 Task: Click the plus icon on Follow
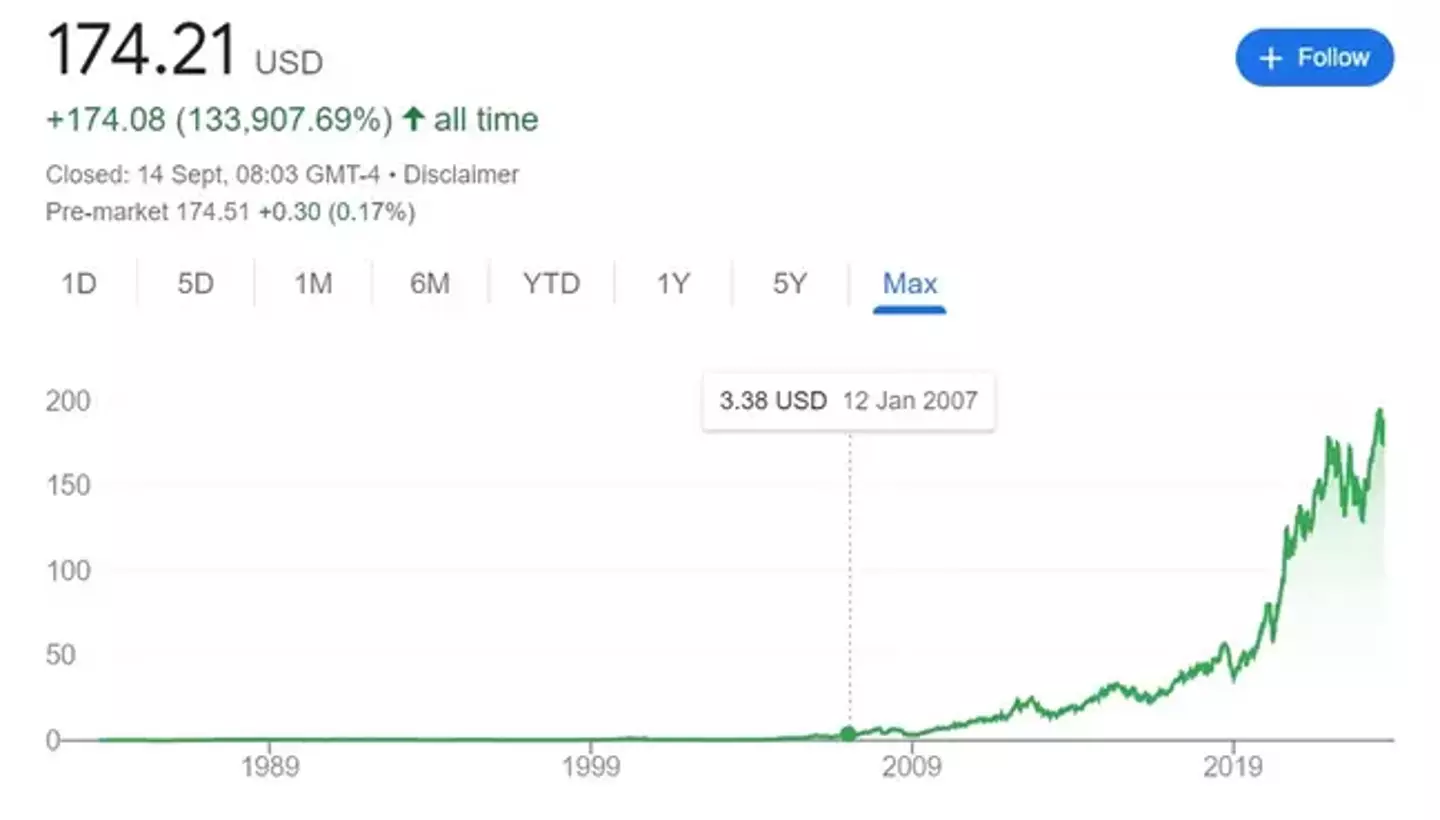tap(1270, 58)
